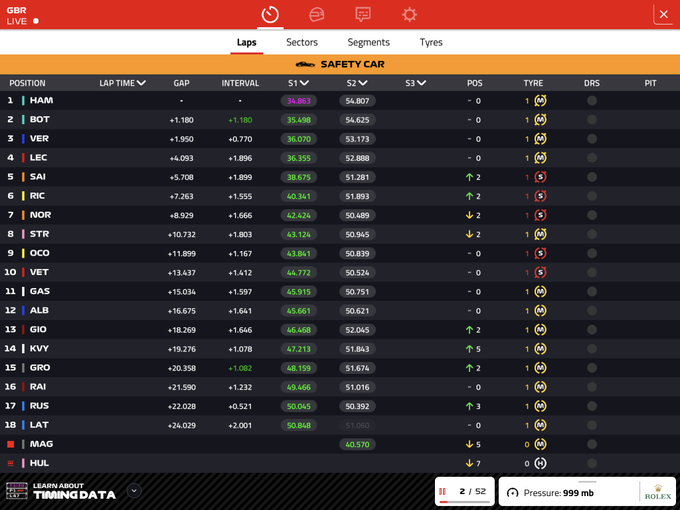Viewport: 680px width, 510px height.
Task: Click RAI's 49.466 S1 time
Action: [x=299, y=387]
